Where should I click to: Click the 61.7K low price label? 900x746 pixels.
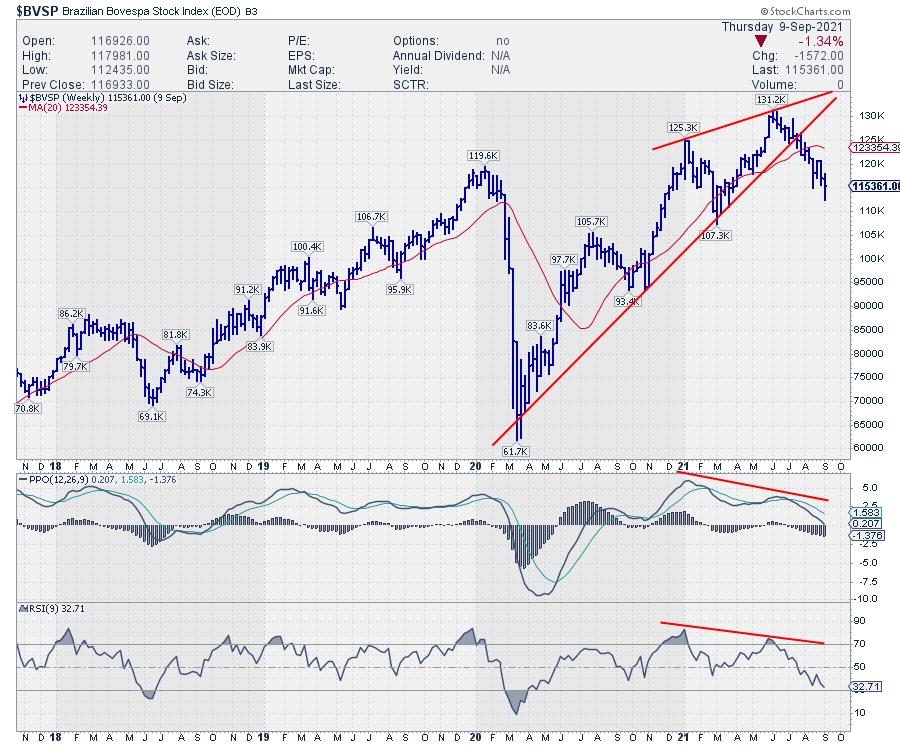513,452
